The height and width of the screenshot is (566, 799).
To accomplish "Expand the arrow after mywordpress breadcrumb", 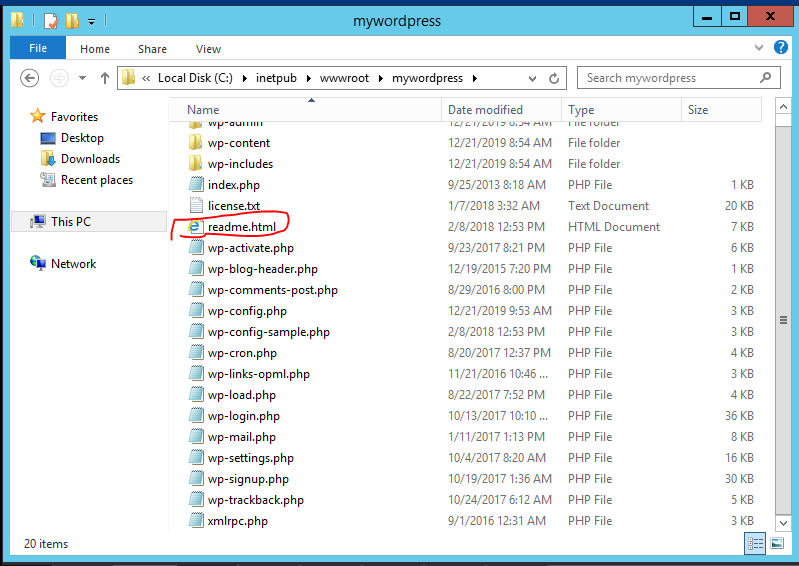I will coord(475,78).
